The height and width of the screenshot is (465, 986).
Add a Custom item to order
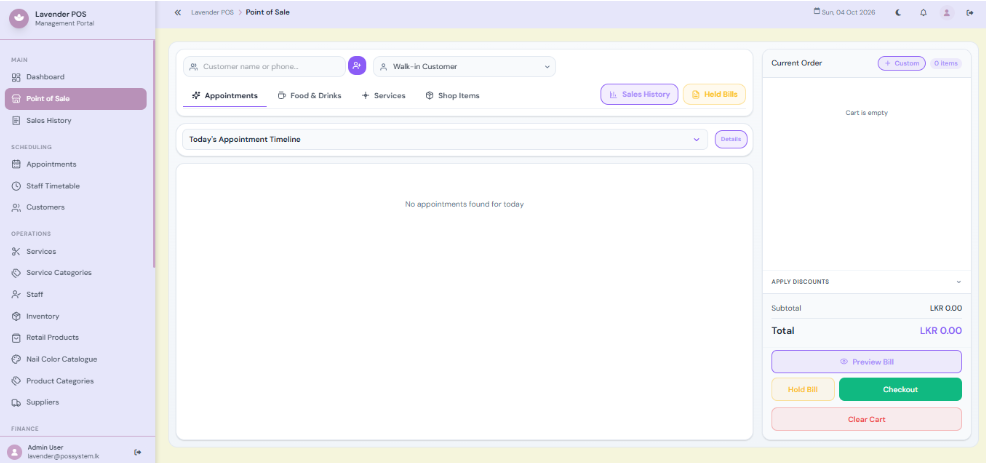[901, 64]
